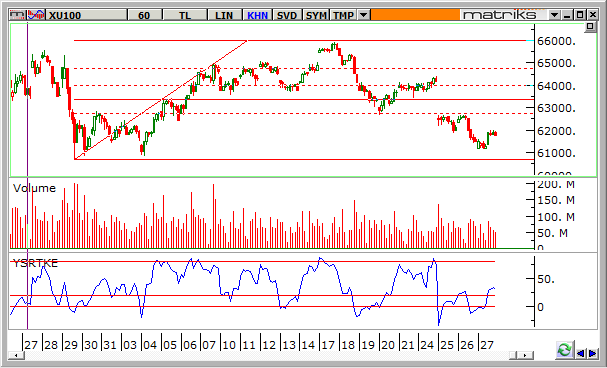Click the horizontal scrollbar left arrow
Screen dimensions: 607x368
(x=16, y=355)
